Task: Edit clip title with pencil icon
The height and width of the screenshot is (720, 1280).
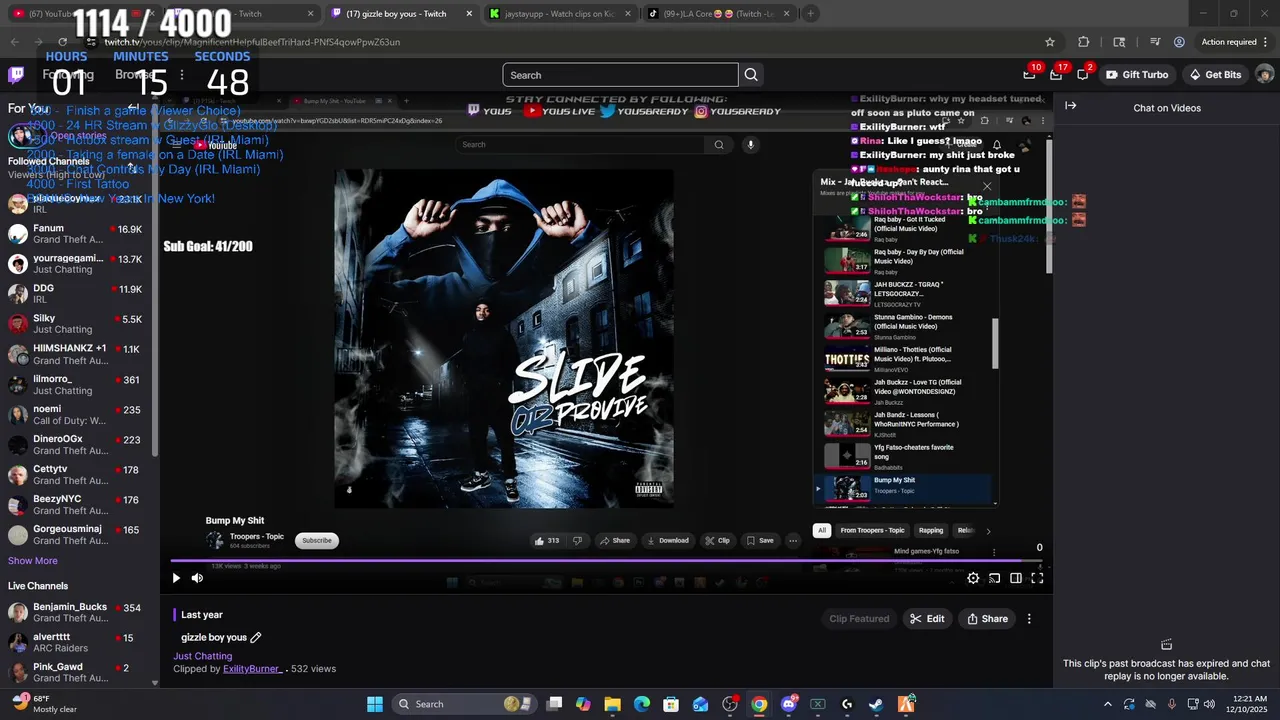Action: [255, 637]
